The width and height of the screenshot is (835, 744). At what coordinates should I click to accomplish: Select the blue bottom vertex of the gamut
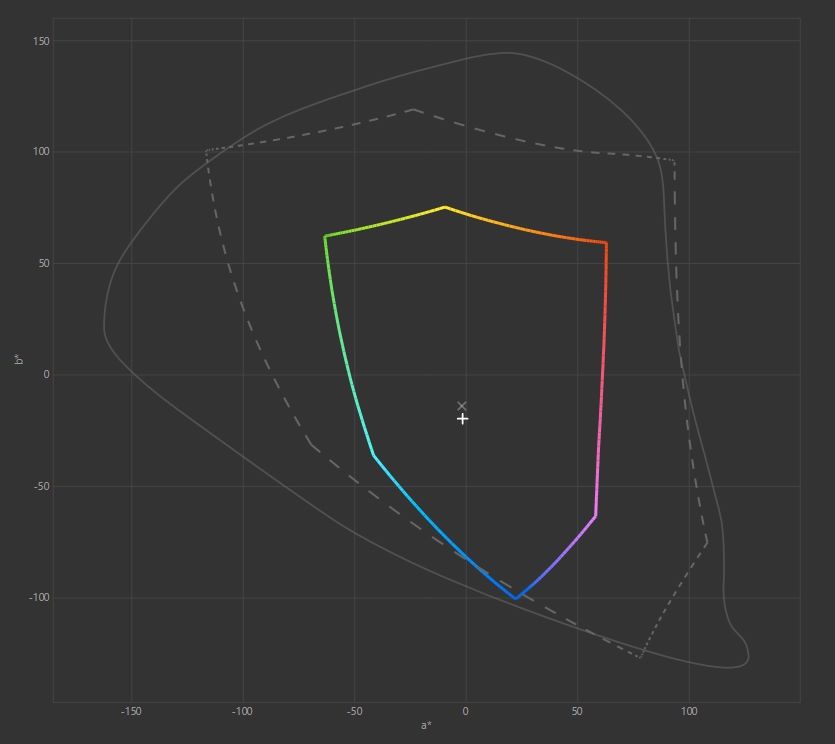pyautogui.click(x=515, y=598)
